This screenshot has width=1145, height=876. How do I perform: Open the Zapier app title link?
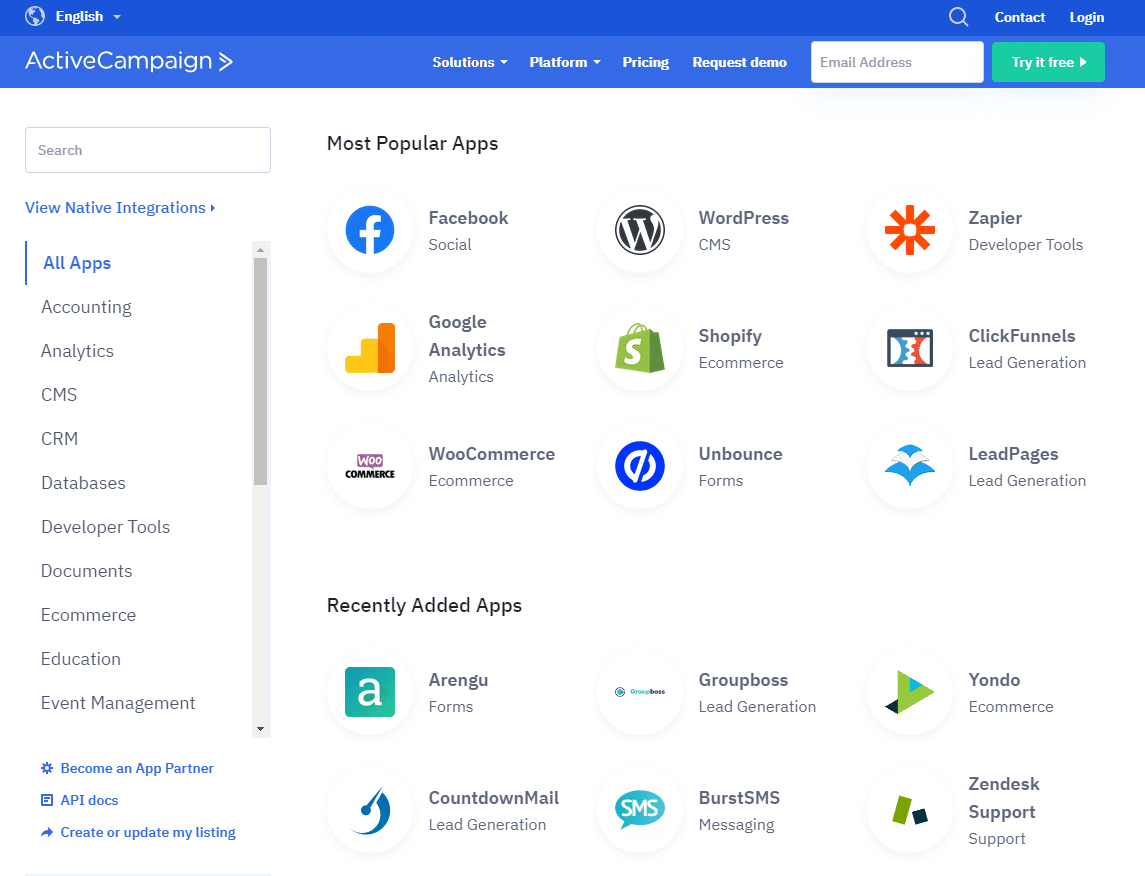[995, 218]
